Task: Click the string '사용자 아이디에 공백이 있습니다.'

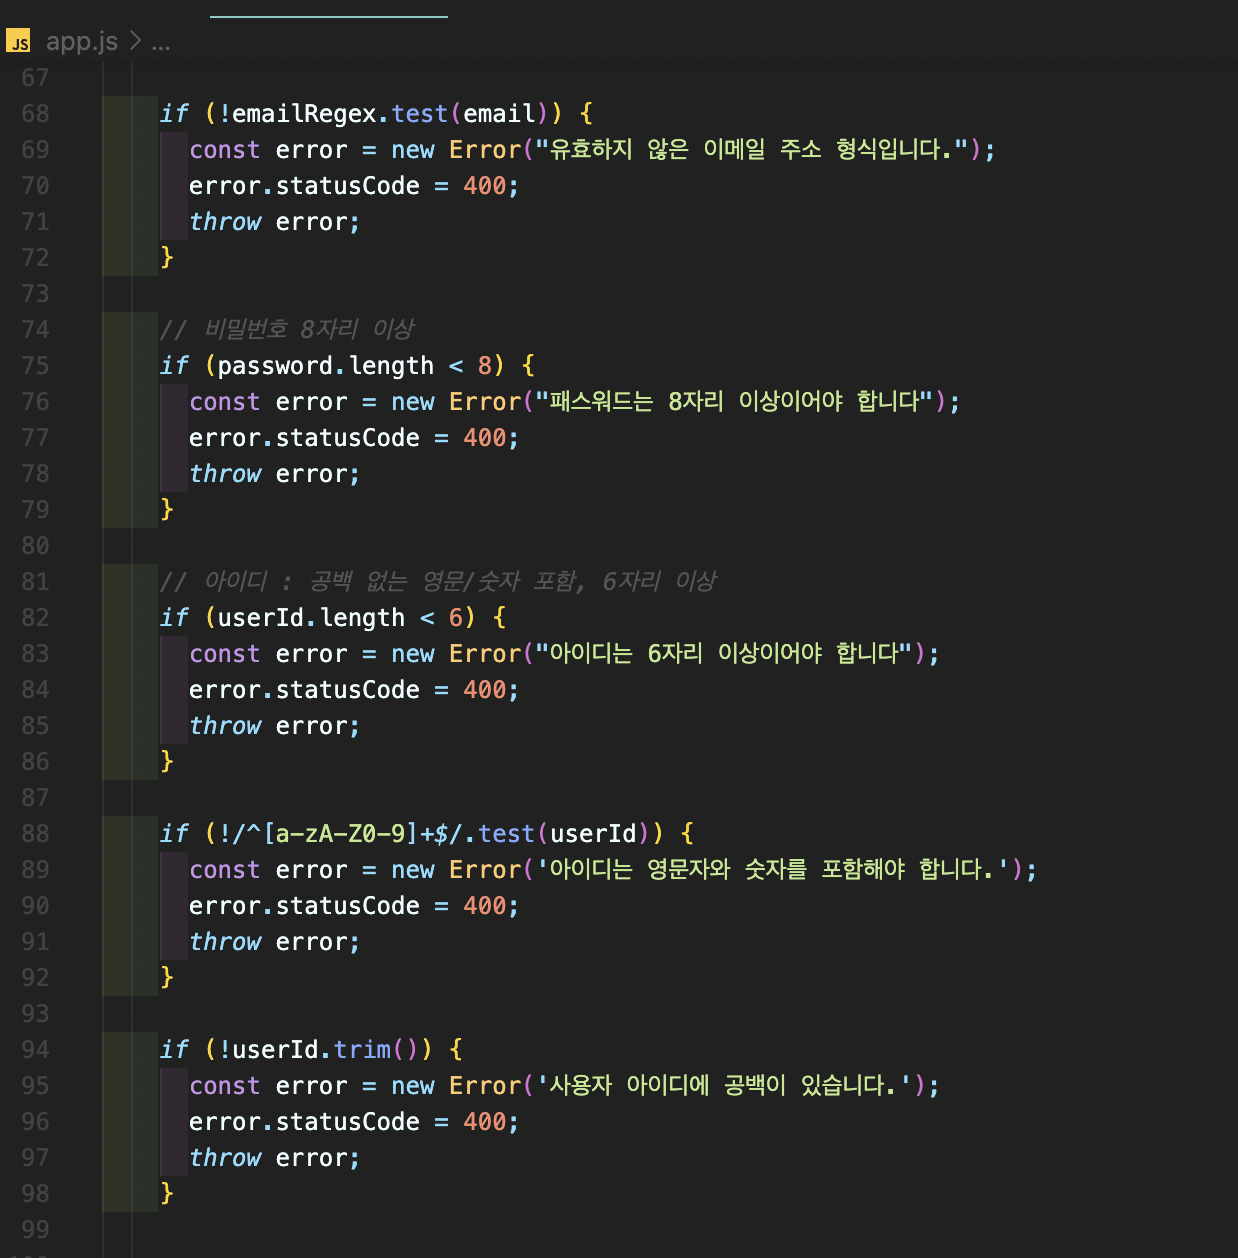Action: click(x=724, y=1086)
